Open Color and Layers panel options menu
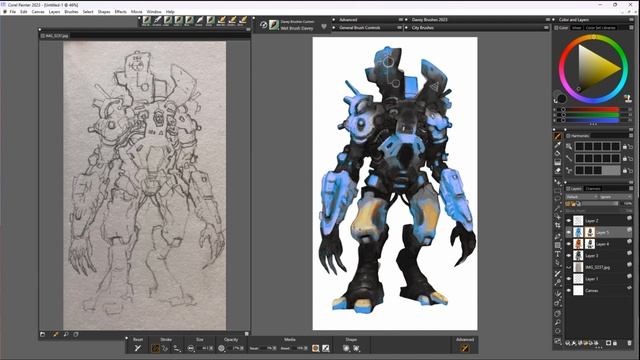This screenshot has width=640, height=360. click(x=631, y=20)
